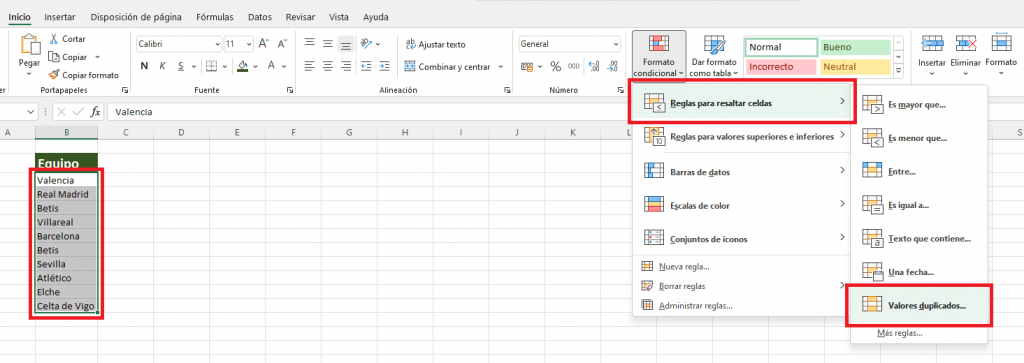Toggle italic K formatting
The width and height of the screenshot is (1024, 363).
pos(162,66)
